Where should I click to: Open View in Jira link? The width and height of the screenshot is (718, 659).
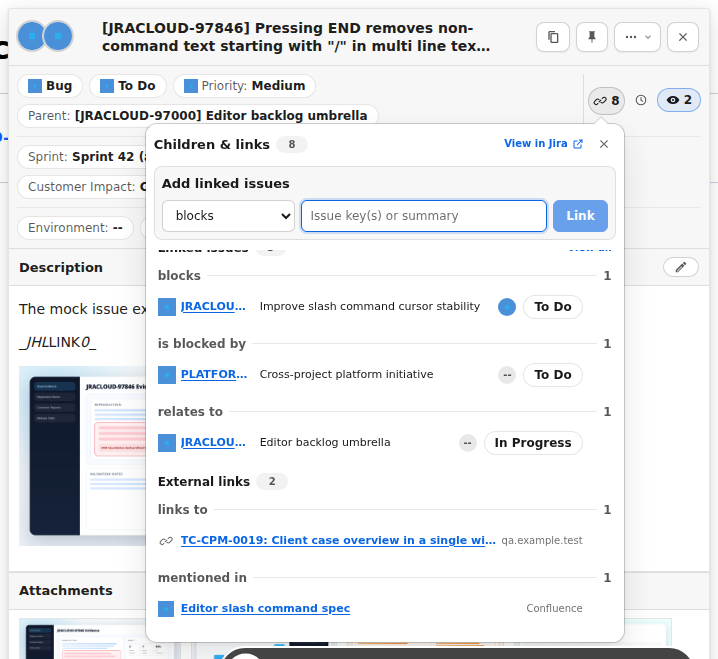[543, 143]
